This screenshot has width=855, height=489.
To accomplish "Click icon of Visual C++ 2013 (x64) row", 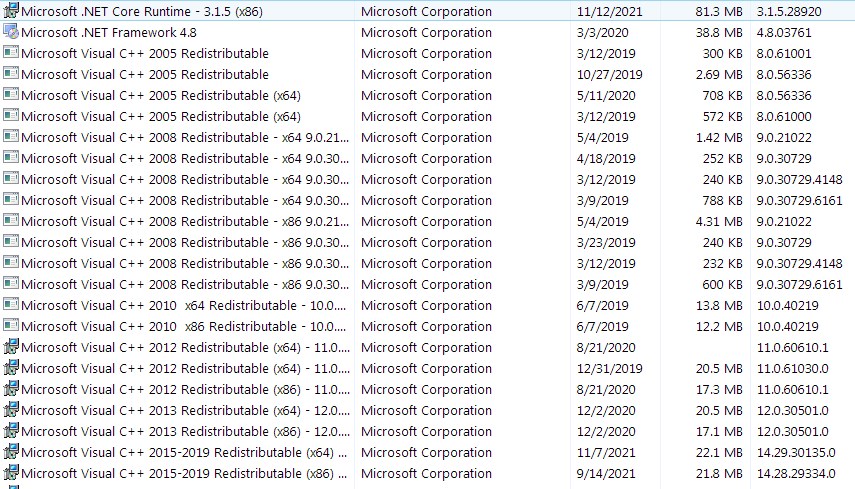I will (11, 410).
